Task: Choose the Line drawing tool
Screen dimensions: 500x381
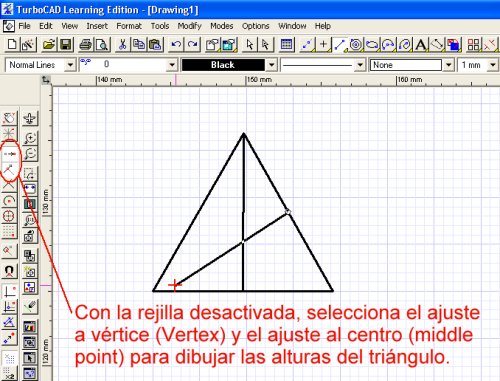Action: click(x=339, y=44)
